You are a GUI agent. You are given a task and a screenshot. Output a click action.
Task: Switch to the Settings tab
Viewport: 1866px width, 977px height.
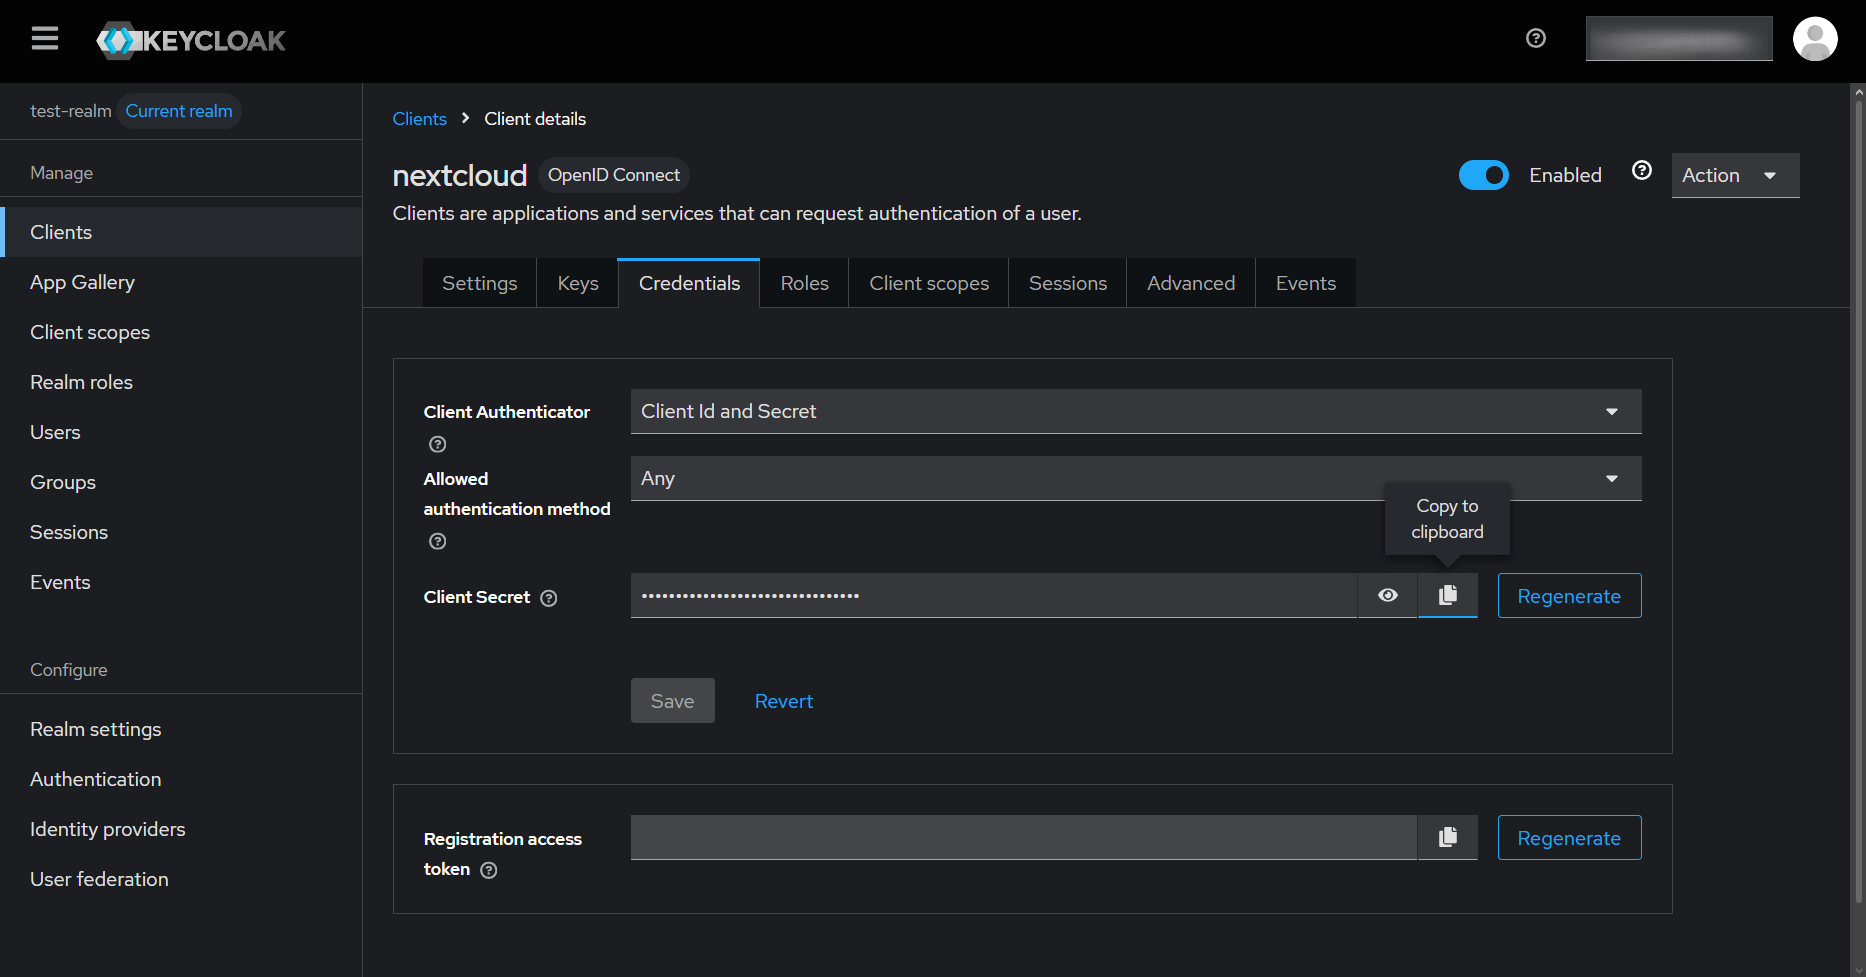click(x=480, y=283)
